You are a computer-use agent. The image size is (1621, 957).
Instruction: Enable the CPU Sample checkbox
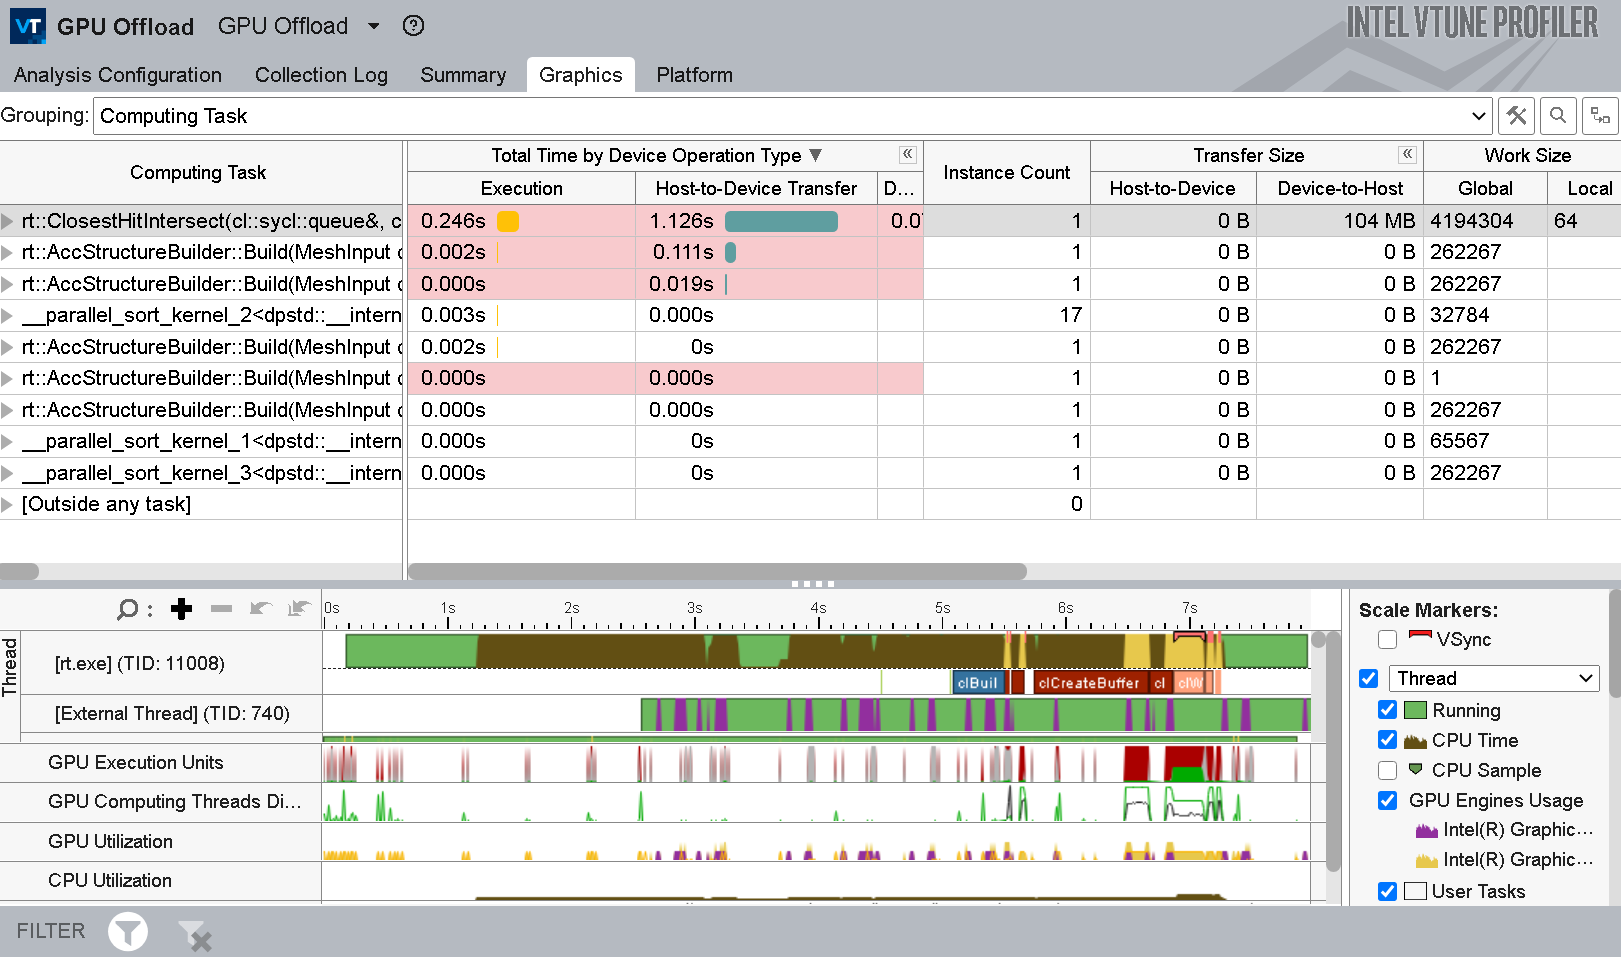(1387, 770)
